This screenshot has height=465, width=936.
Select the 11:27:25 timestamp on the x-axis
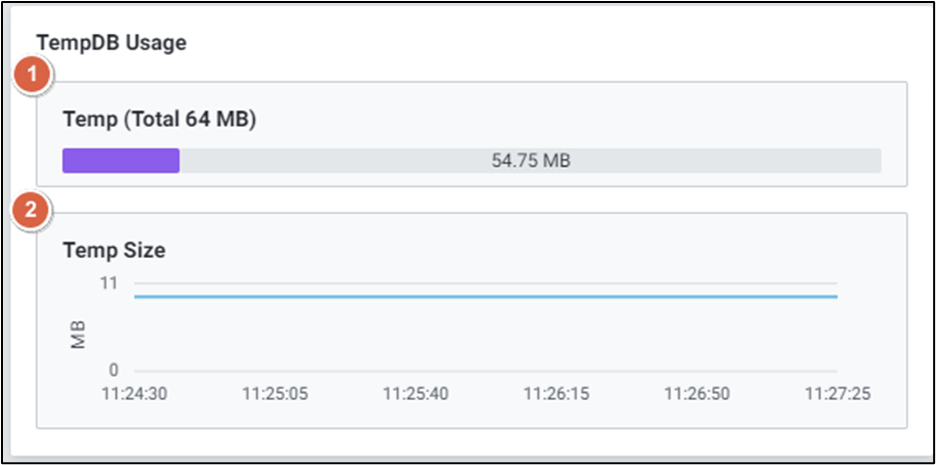coord(838,394)
